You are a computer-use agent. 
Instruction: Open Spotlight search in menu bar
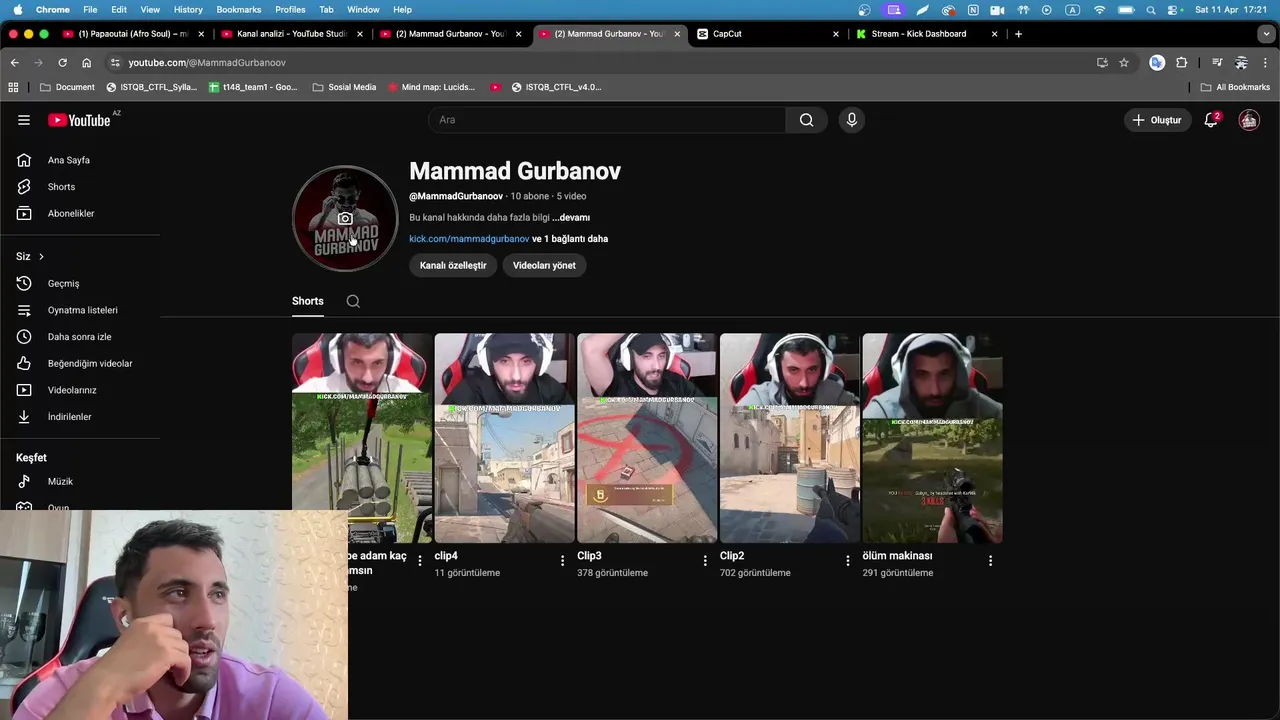tap(1151, 9)
